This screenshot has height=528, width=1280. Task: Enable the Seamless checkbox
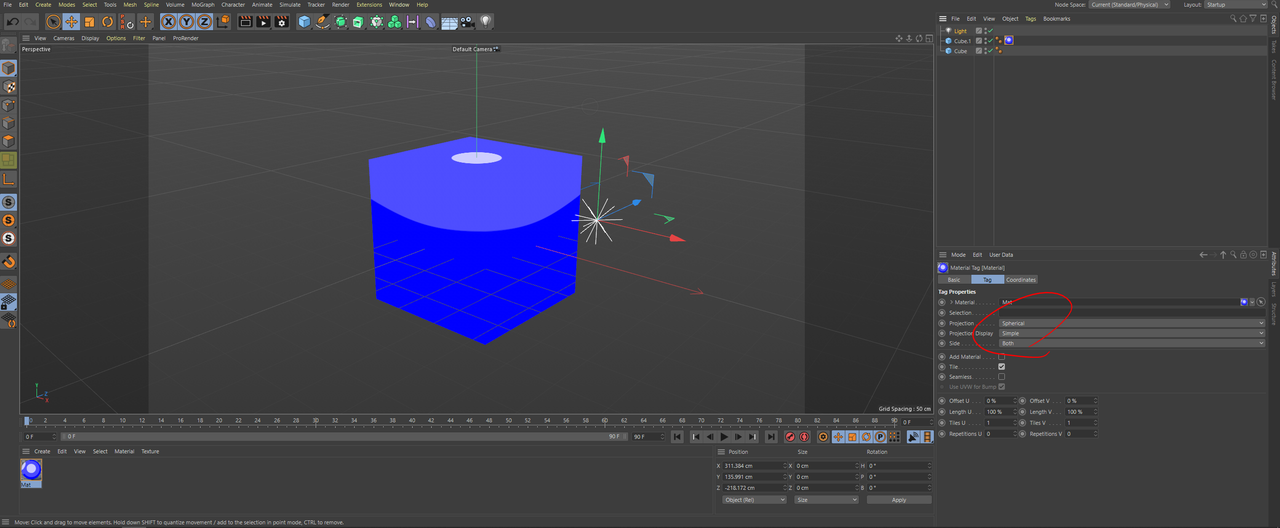click(1001, 376)
